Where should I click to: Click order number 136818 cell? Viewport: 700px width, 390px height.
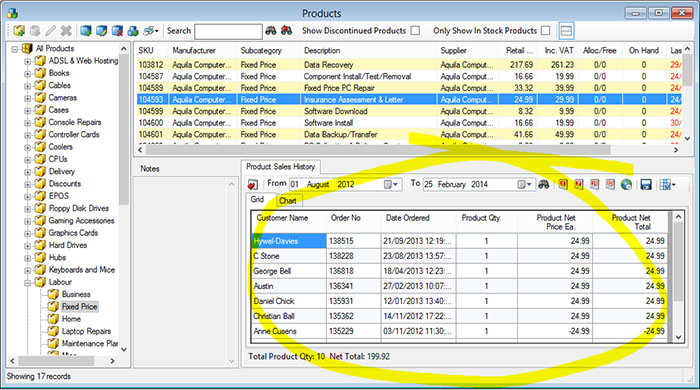(354, 271)
